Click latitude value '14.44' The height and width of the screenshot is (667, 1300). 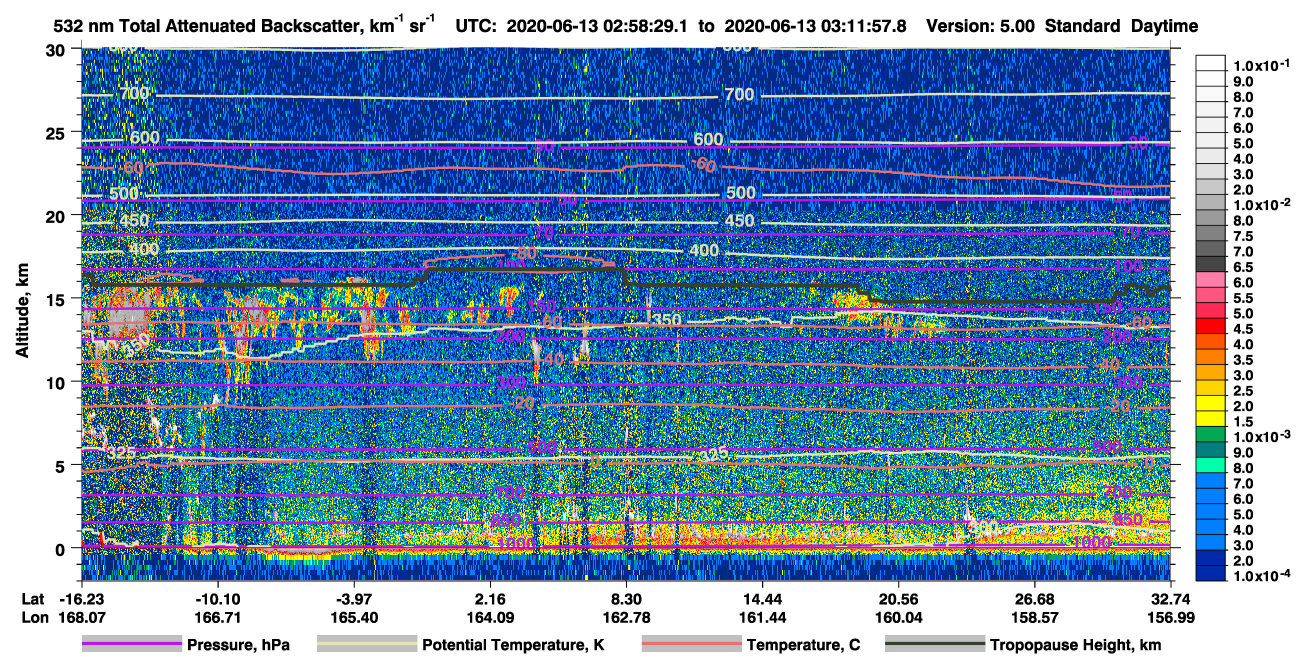[762, 598]
